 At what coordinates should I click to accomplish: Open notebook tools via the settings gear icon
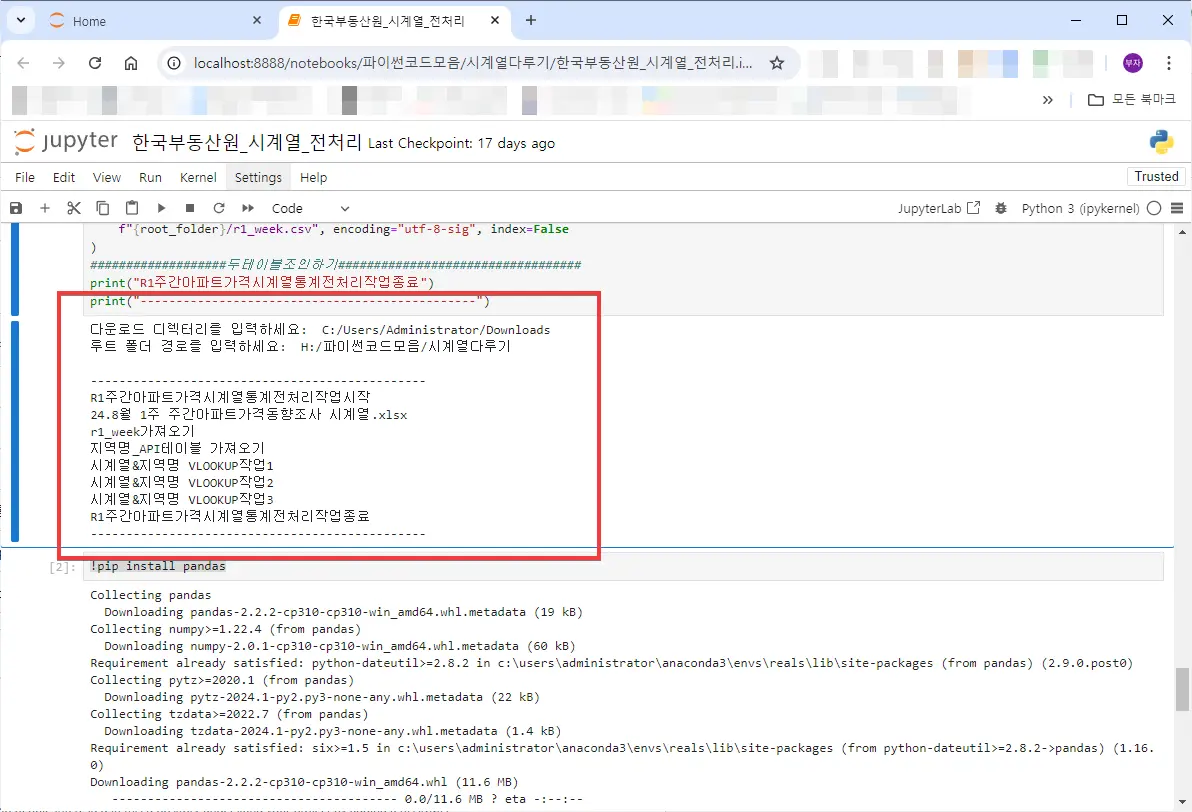tap(1001, 207)
